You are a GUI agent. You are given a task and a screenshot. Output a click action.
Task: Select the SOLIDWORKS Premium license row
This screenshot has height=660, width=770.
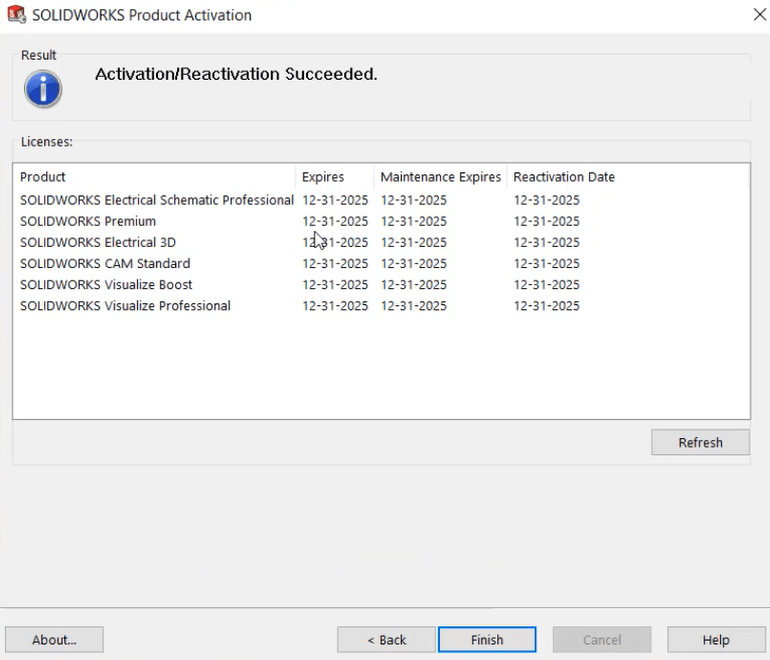click(x=88, y=221)
